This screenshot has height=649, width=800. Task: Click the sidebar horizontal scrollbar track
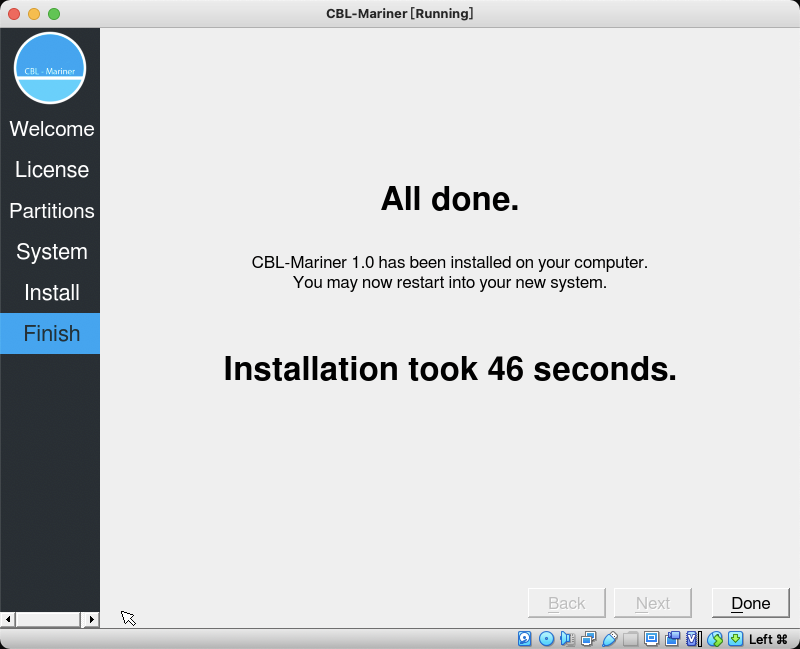point(49,619)
